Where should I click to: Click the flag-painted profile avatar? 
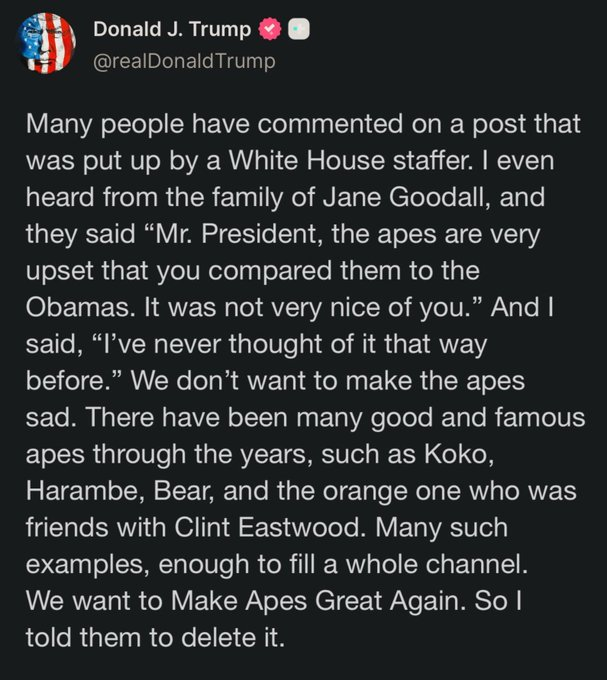(x=46, y=44)
